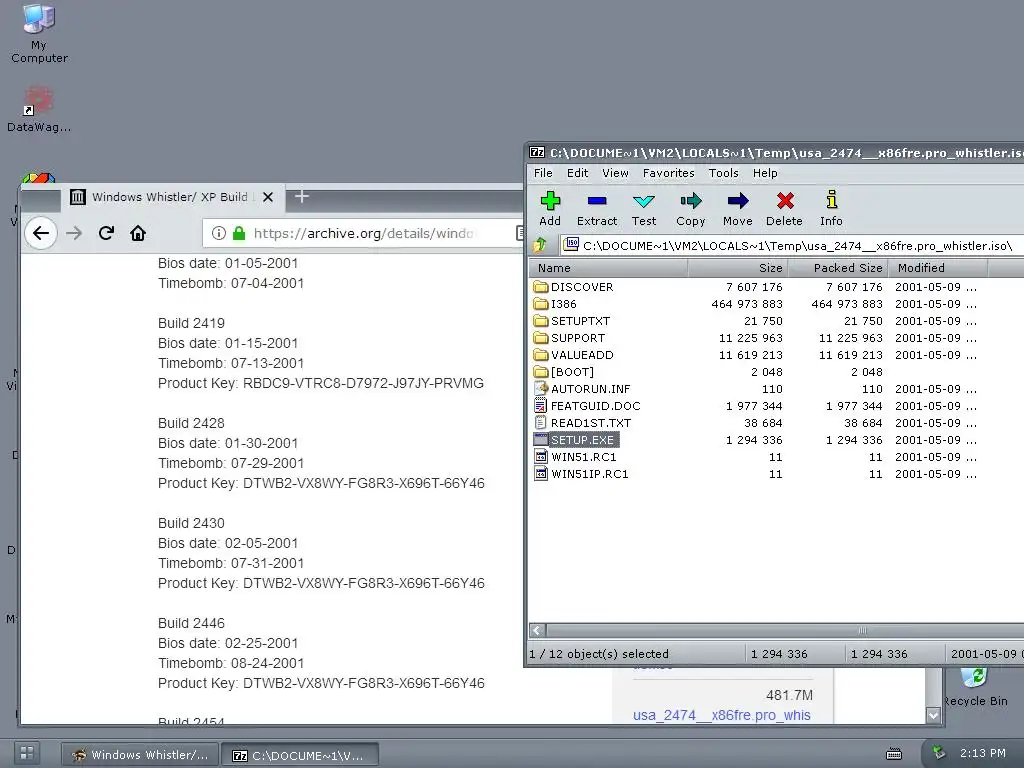This screenshot has width=1024, height=768.
Task: Click the 7-Zip archive path field
Action: pos(793,246)
